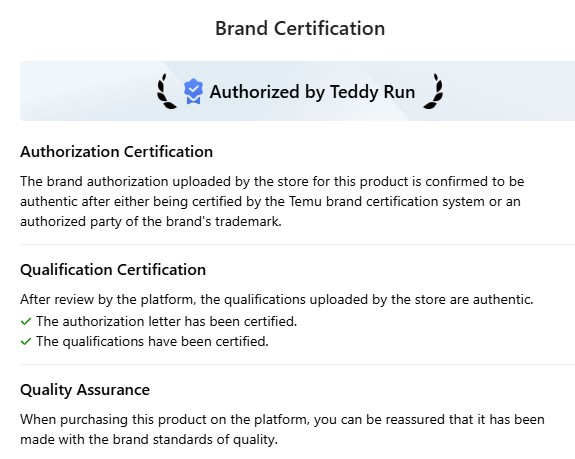Screen dimensions: 575x459
Task: Click 'The authorization letter has been certified' line
Action: click(166, 322)
